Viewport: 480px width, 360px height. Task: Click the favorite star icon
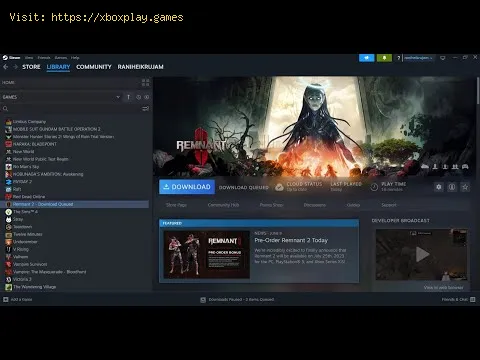(465, 187)
